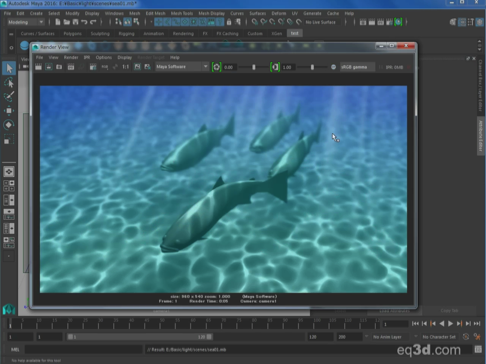486x364 pixels.
Task: Open the Render menu in Render View
Action: tap(71, 57)
